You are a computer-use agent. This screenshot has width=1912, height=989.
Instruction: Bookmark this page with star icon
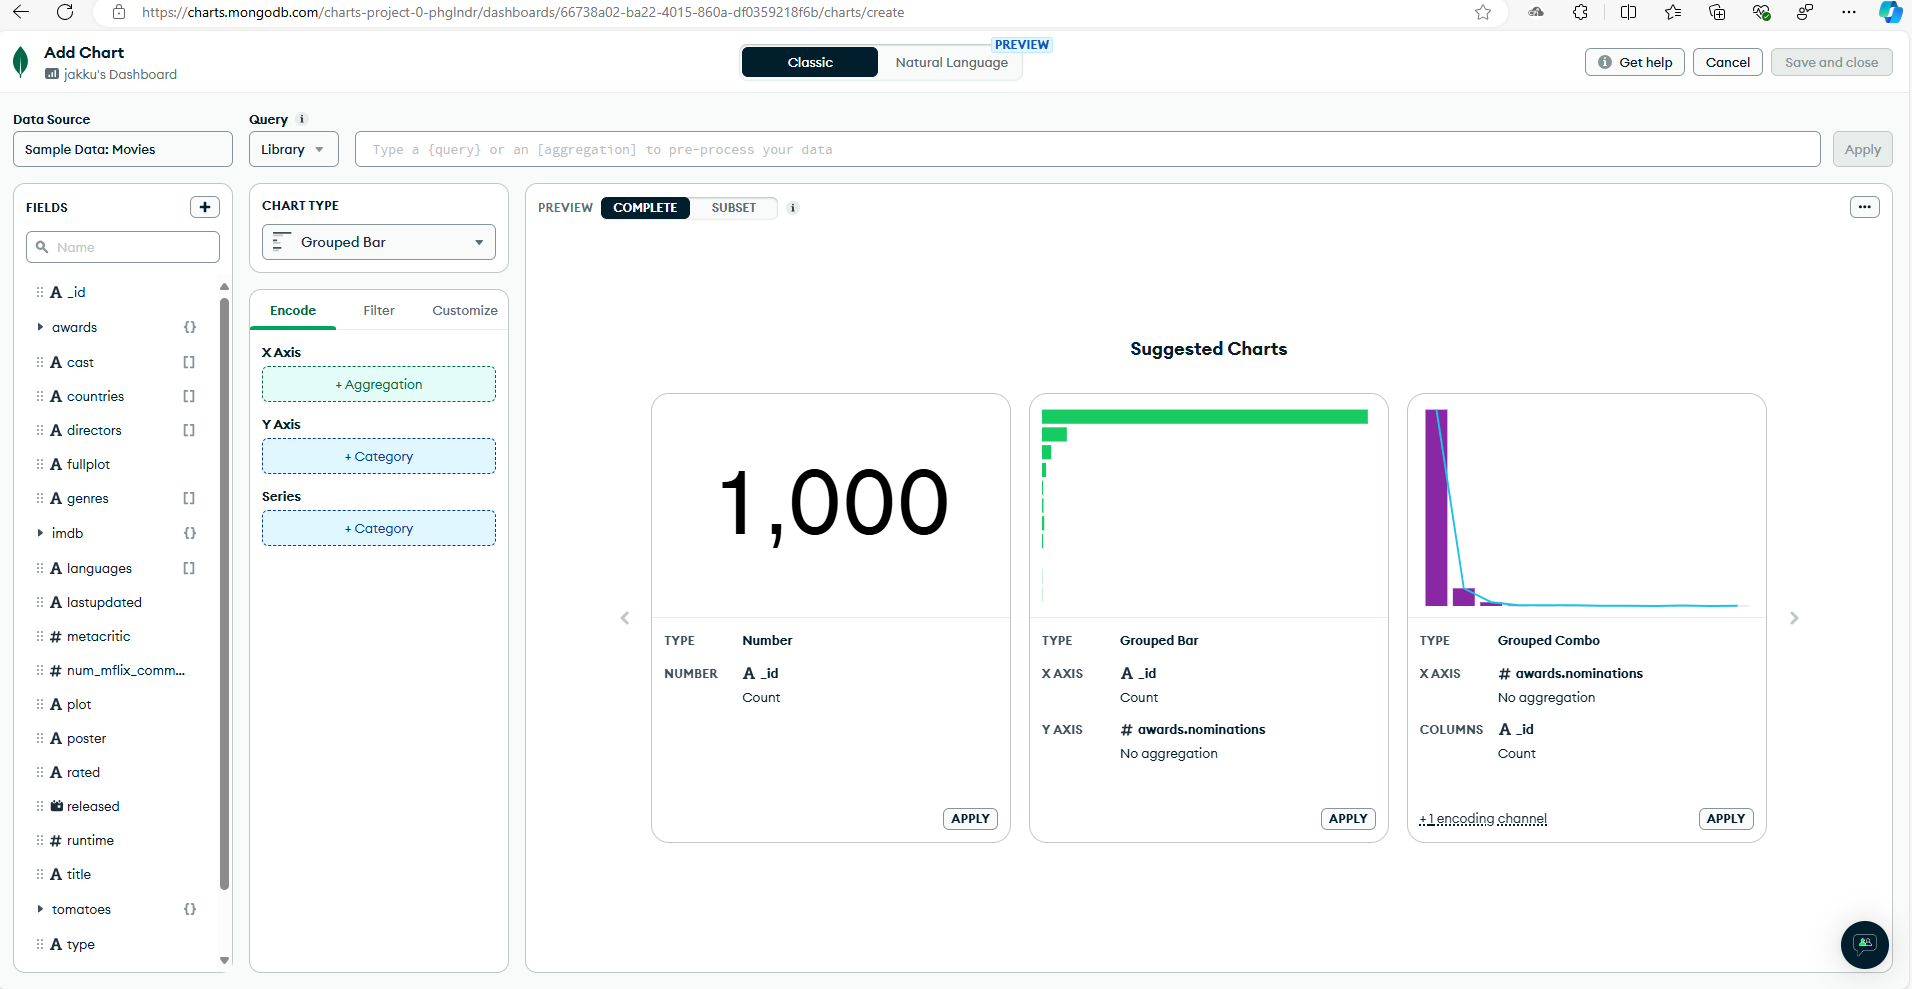tap(1483, 12)
